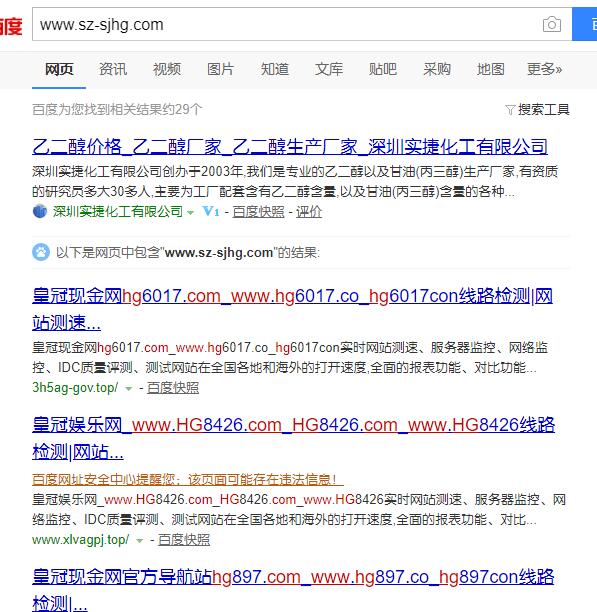Click the www.xlvagpj.top/ green URL
597x612 pixels.
click(81, 540)
